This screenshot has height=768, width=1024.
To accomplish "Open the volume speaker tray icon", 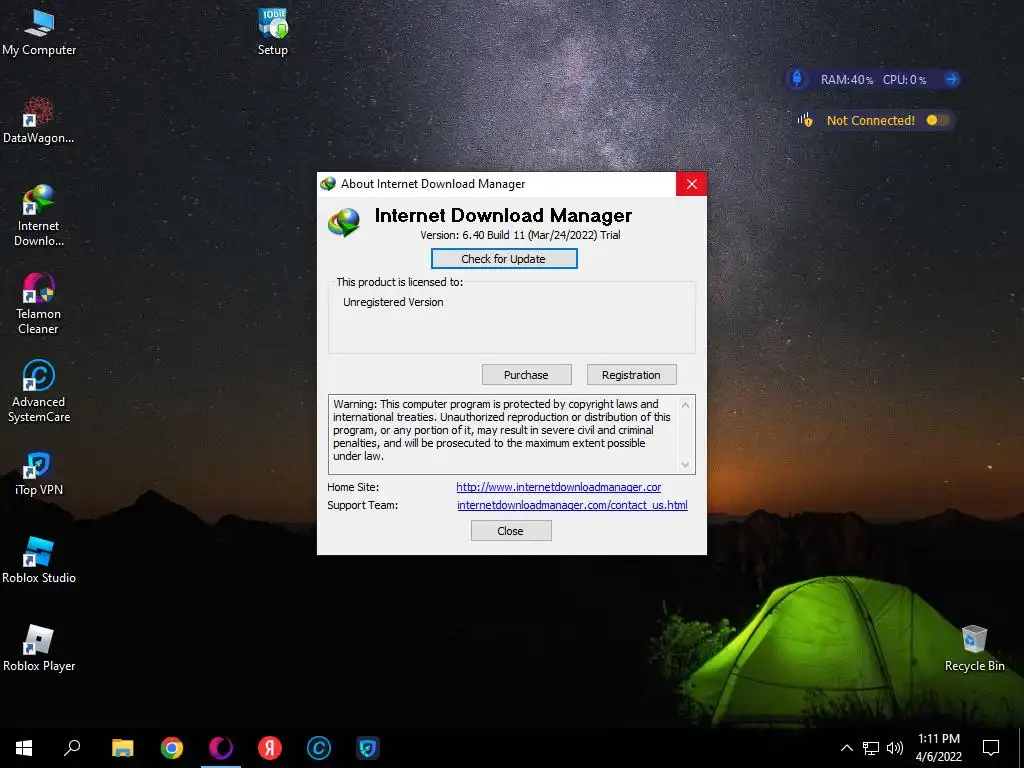I will 895,748.
